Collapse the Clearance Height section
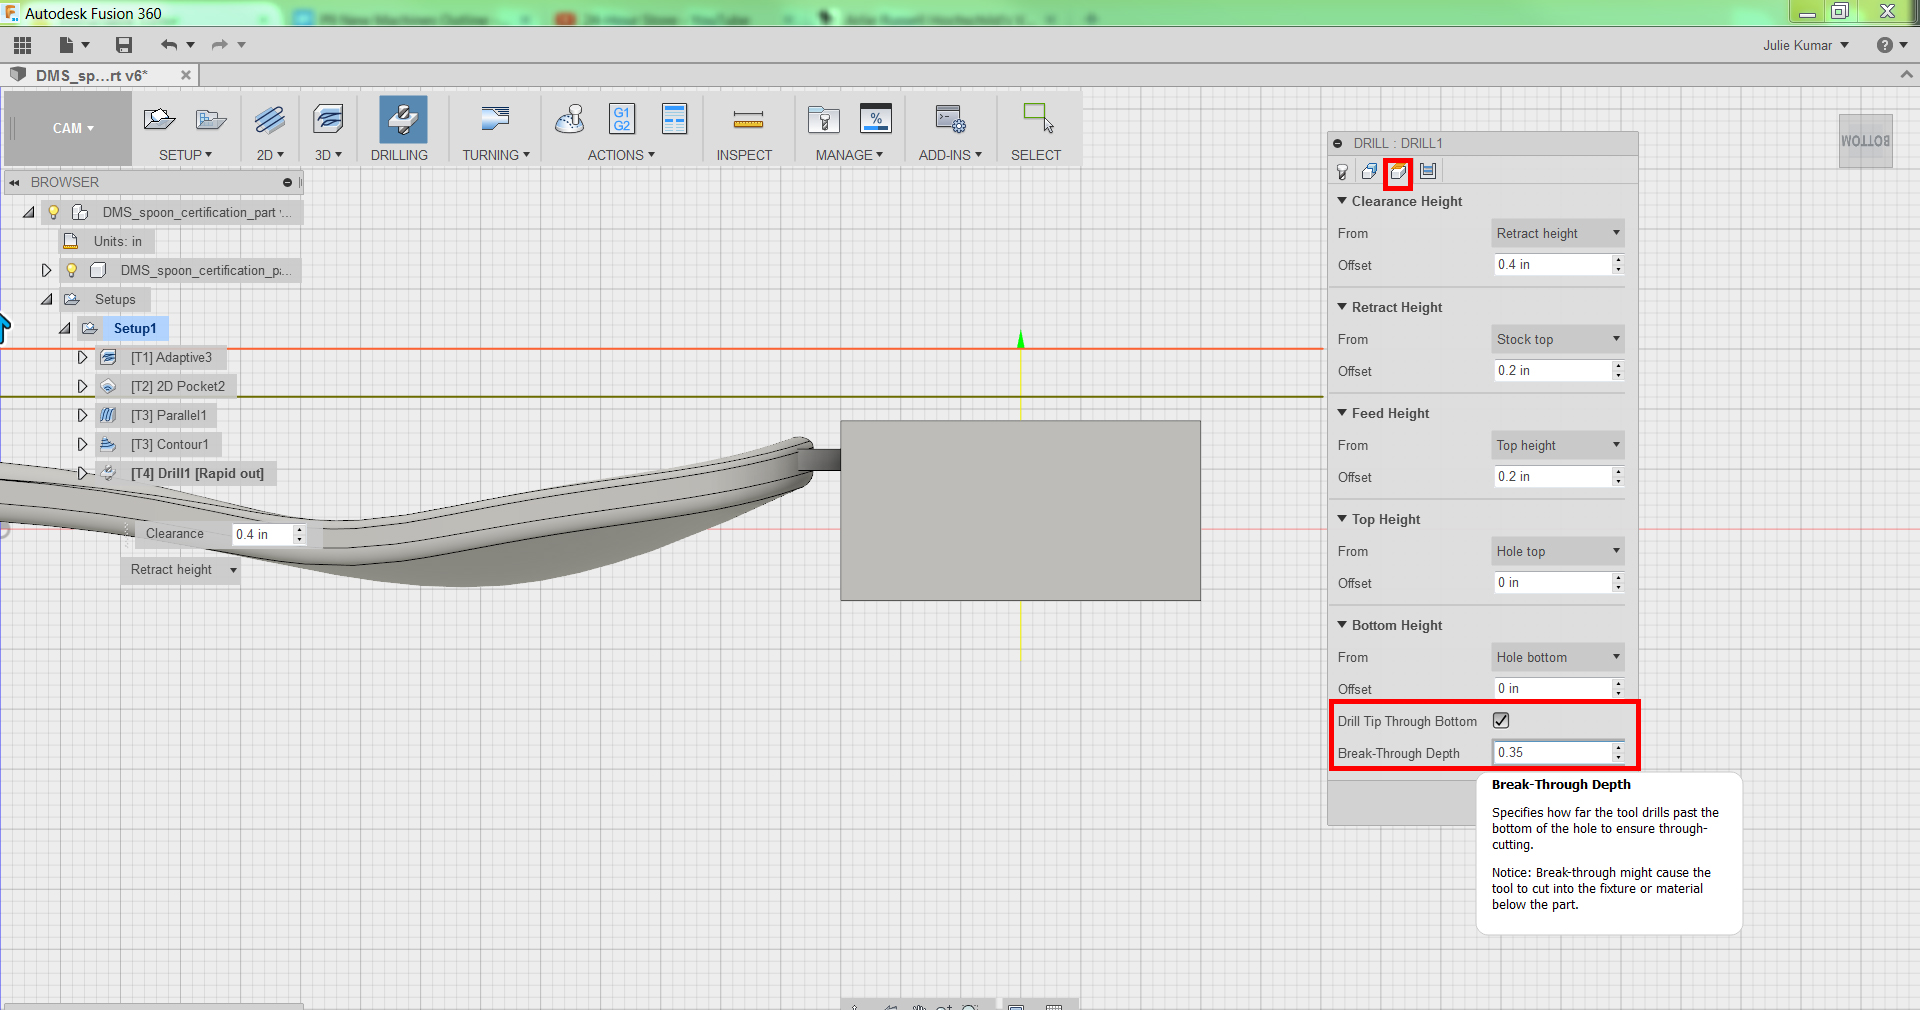Image resolution: width=1920 pixels, height=1010 pixels. click(1342, 201)
